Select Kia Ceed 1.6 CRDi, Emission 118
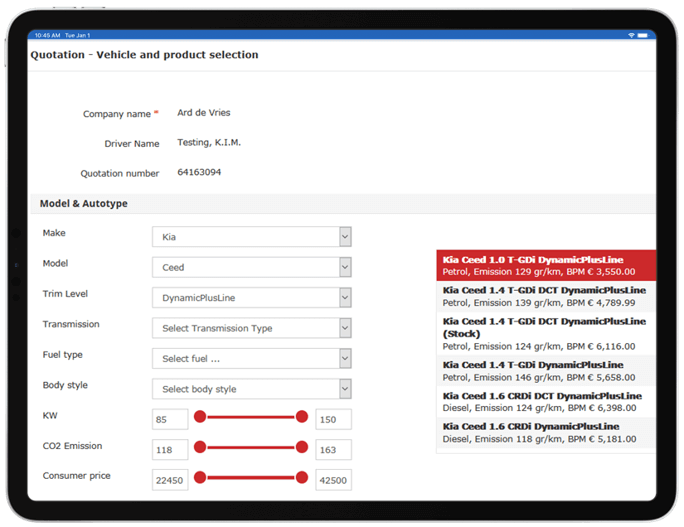Image resolution: width=684 pixels, height=527 pixels. [x=546, y=433]
